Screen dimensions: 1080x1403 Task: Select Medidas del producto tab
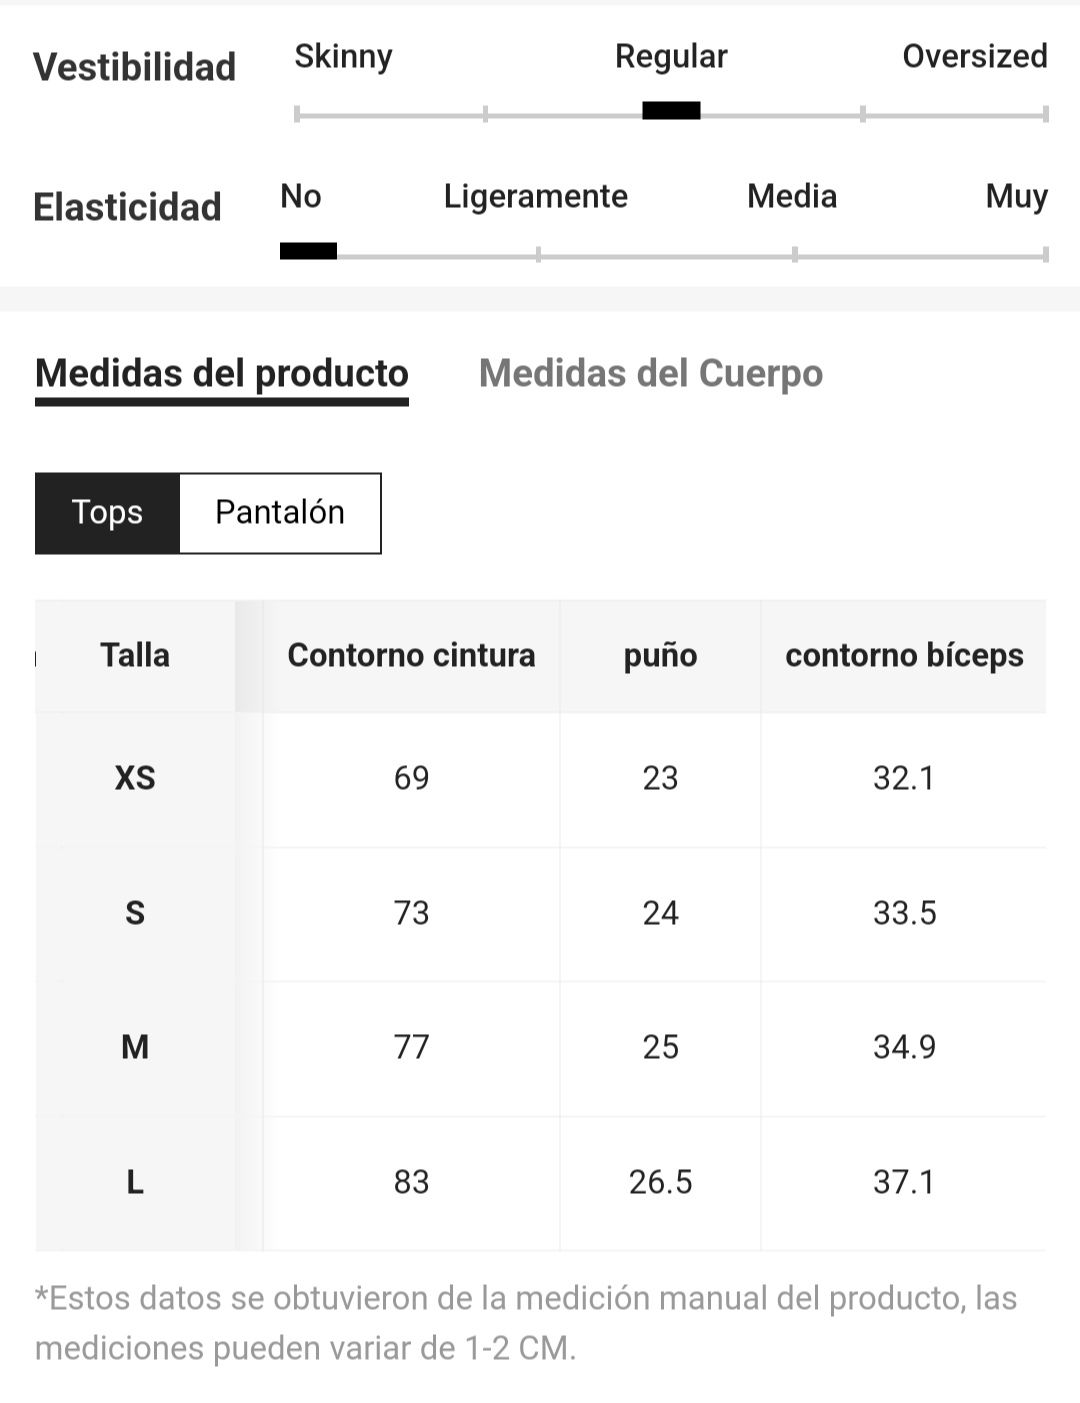pyautogui.click(x=222, y=375)
